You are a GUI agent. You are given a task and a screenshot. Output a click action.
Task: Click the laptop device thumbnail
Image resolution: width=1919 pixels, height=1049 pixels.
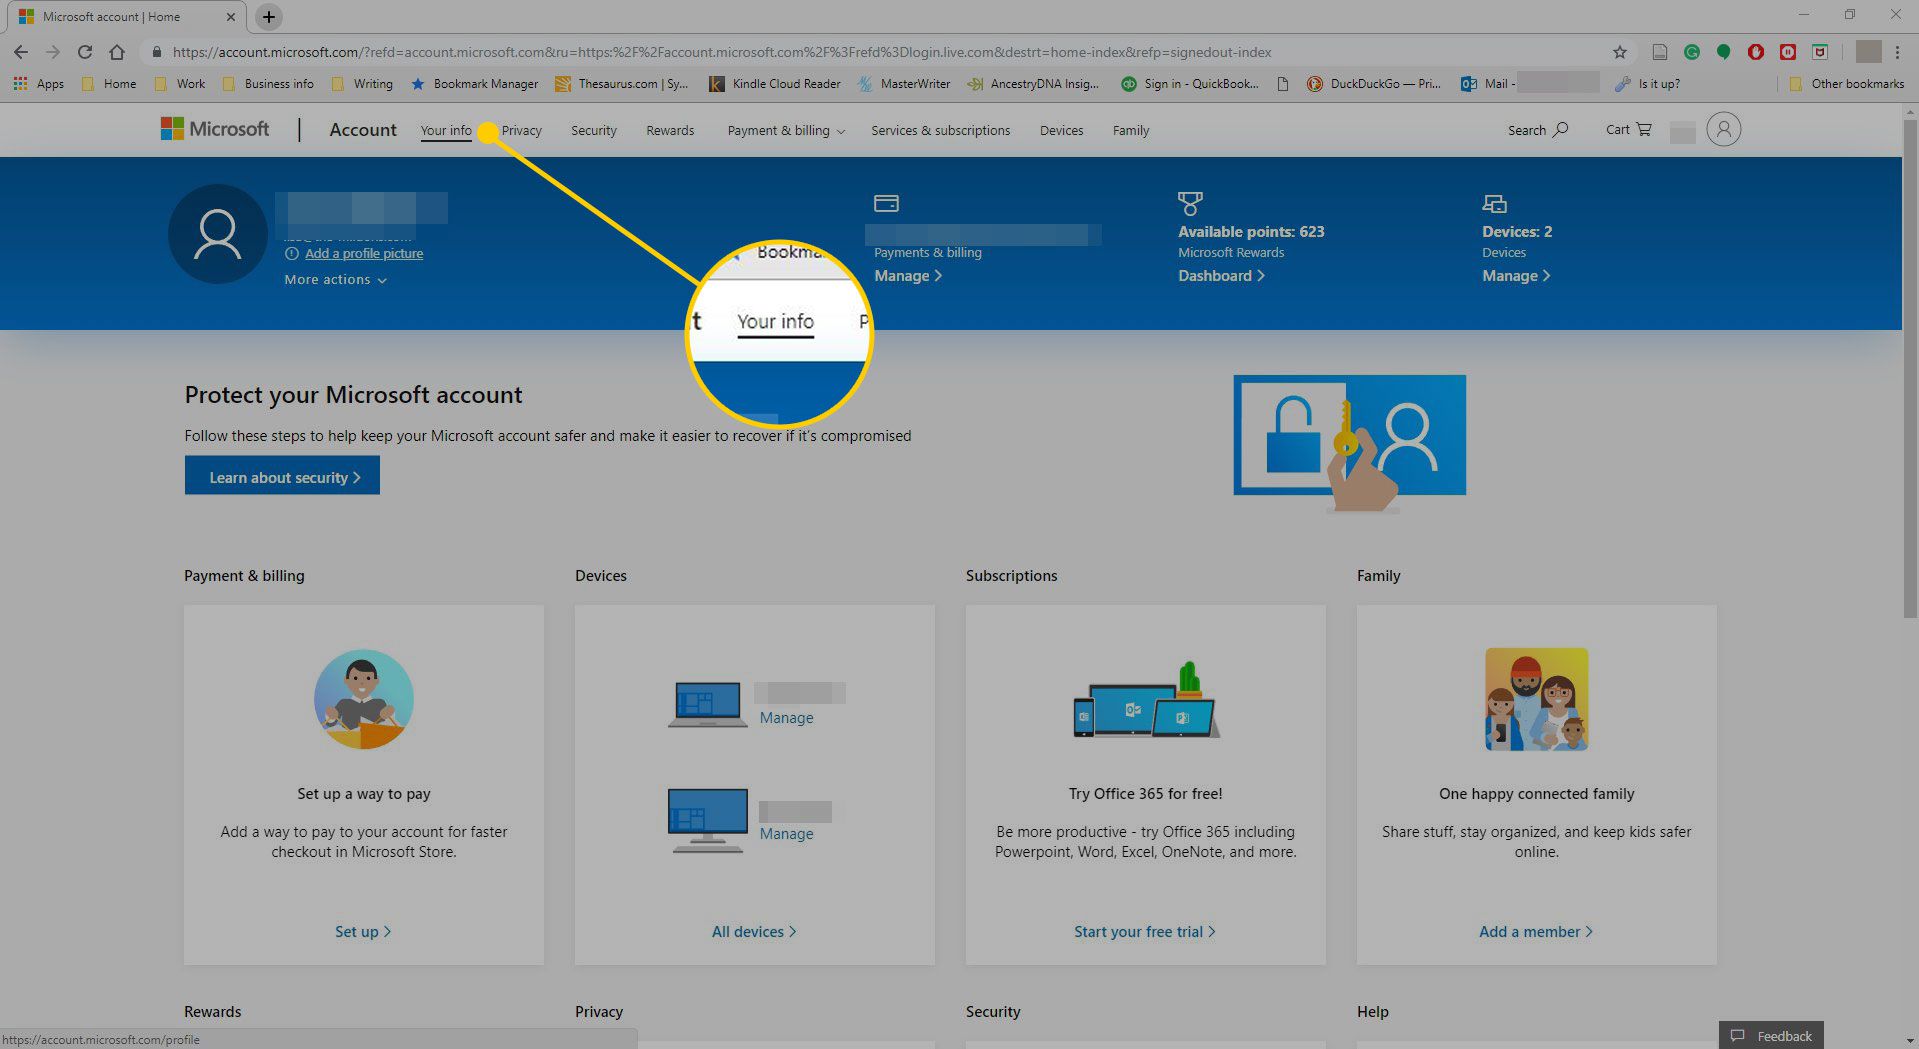708,704
